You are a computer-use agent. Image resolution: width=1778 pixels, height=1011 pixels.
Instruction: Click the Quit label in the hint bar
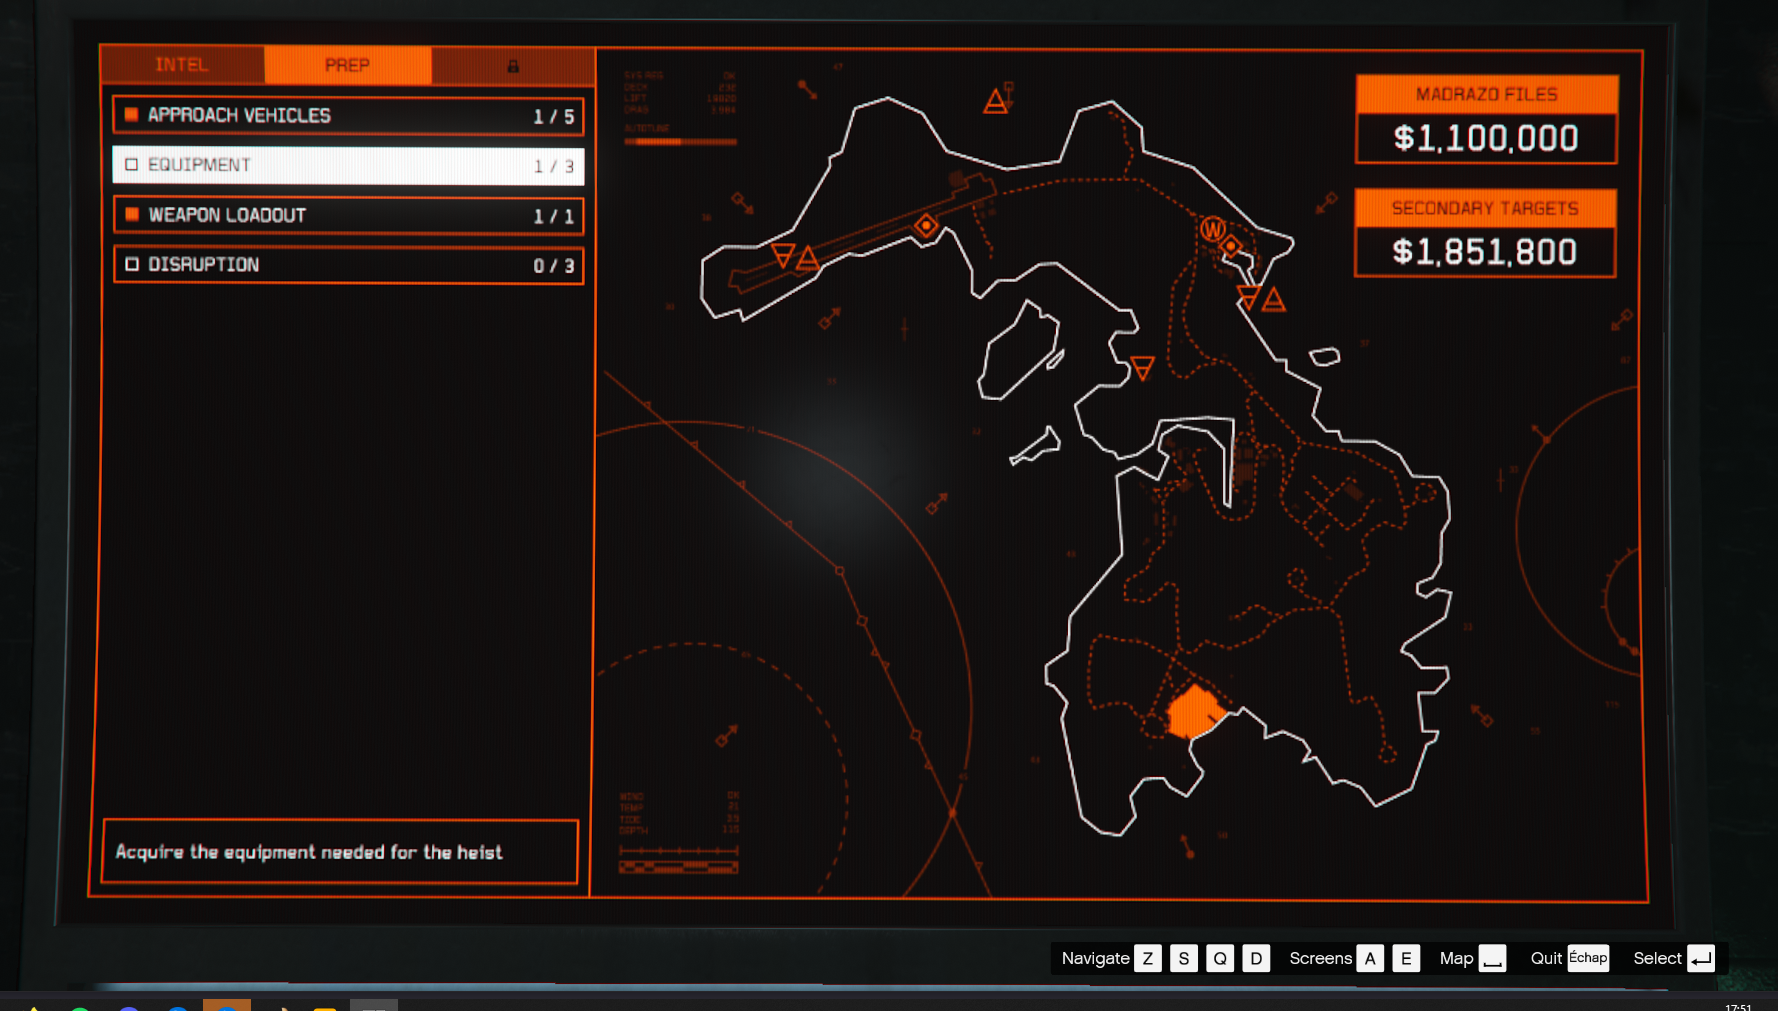coord(1546,959)
